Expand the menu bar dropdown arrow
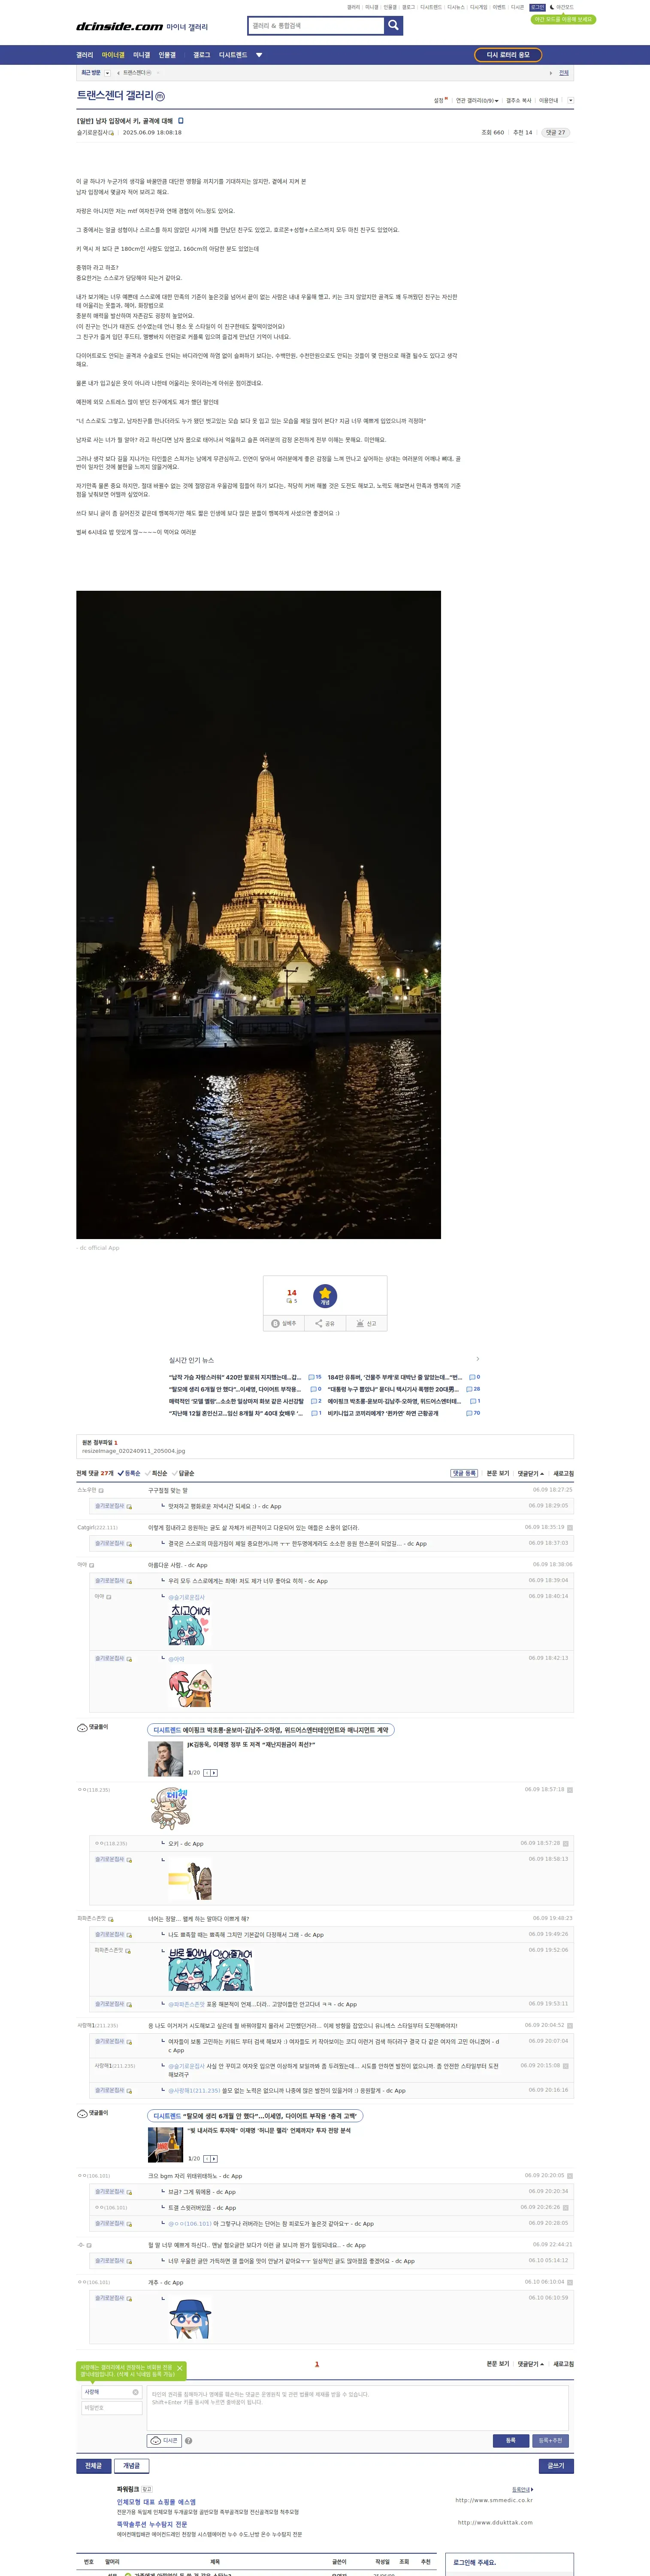The image size is (650, 2576). pos(259,55)
